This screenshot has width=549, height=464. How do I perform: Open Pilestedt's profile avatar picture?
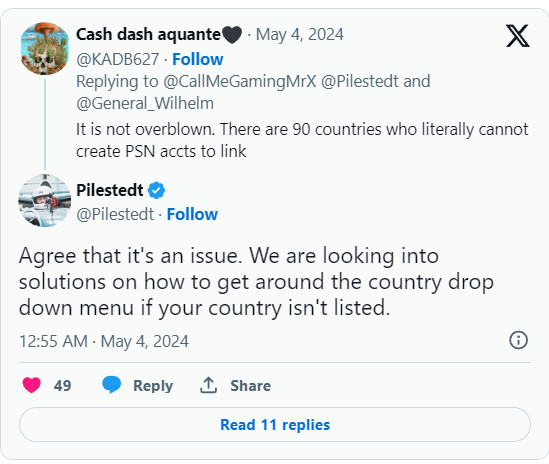[45, 200]
